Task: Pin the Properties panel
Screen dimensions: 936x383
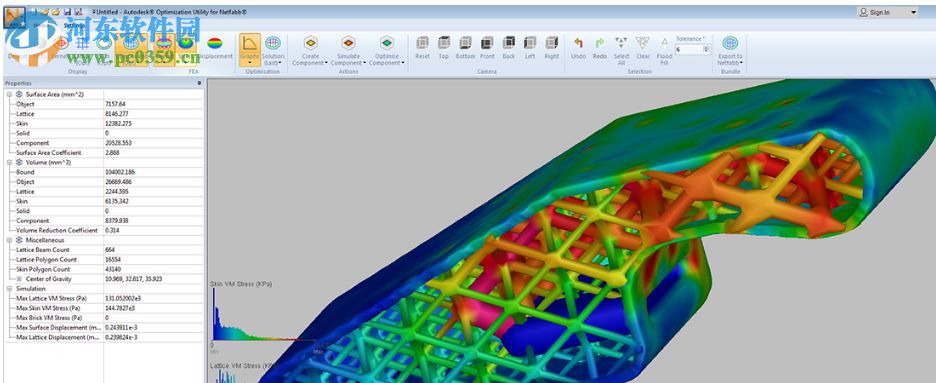Action: pyautogui.click(x=199, y=84)
